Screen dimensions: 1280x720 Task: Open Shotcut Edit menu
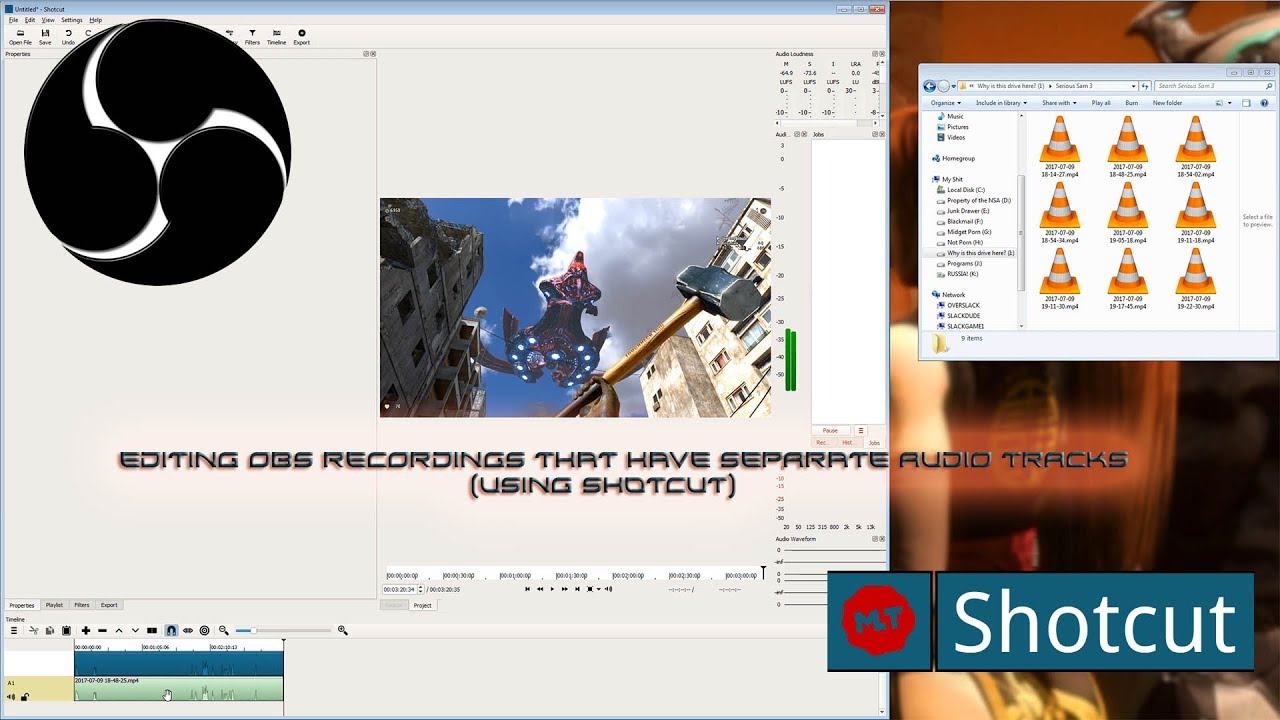click(x=30, y=20)
